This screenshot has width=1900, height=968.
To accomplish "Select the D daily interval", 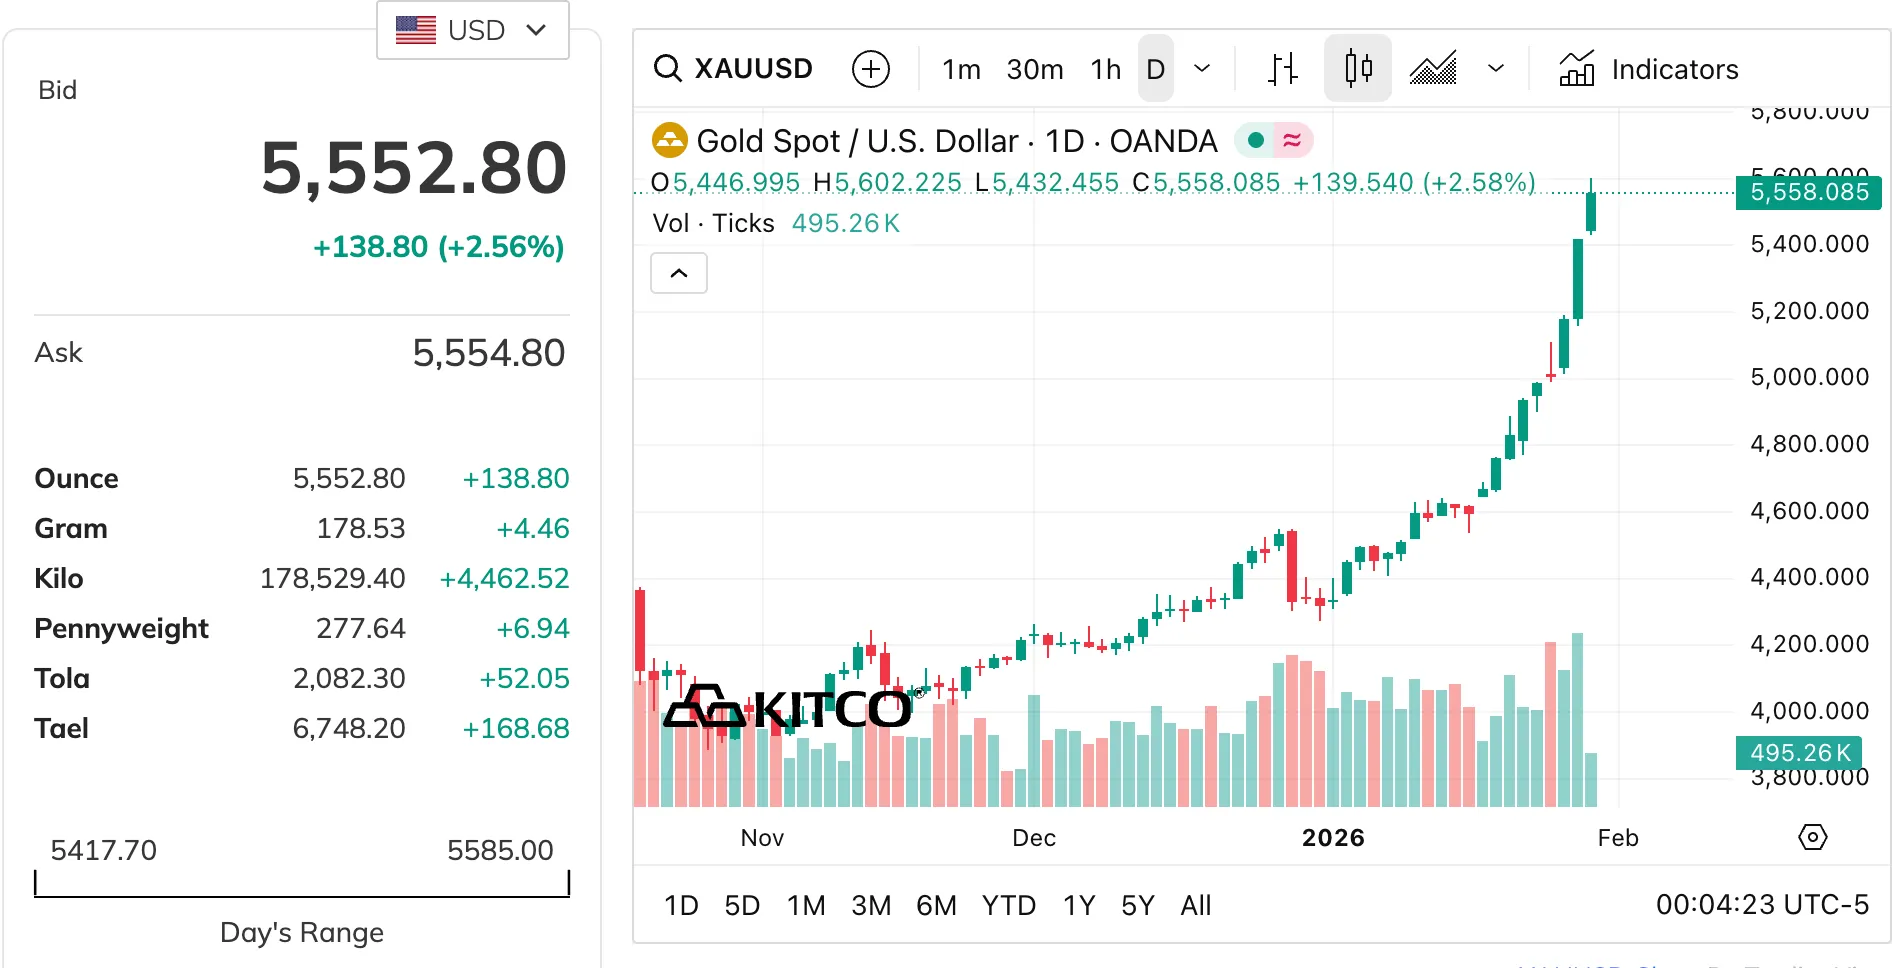I will (1155, 69).
